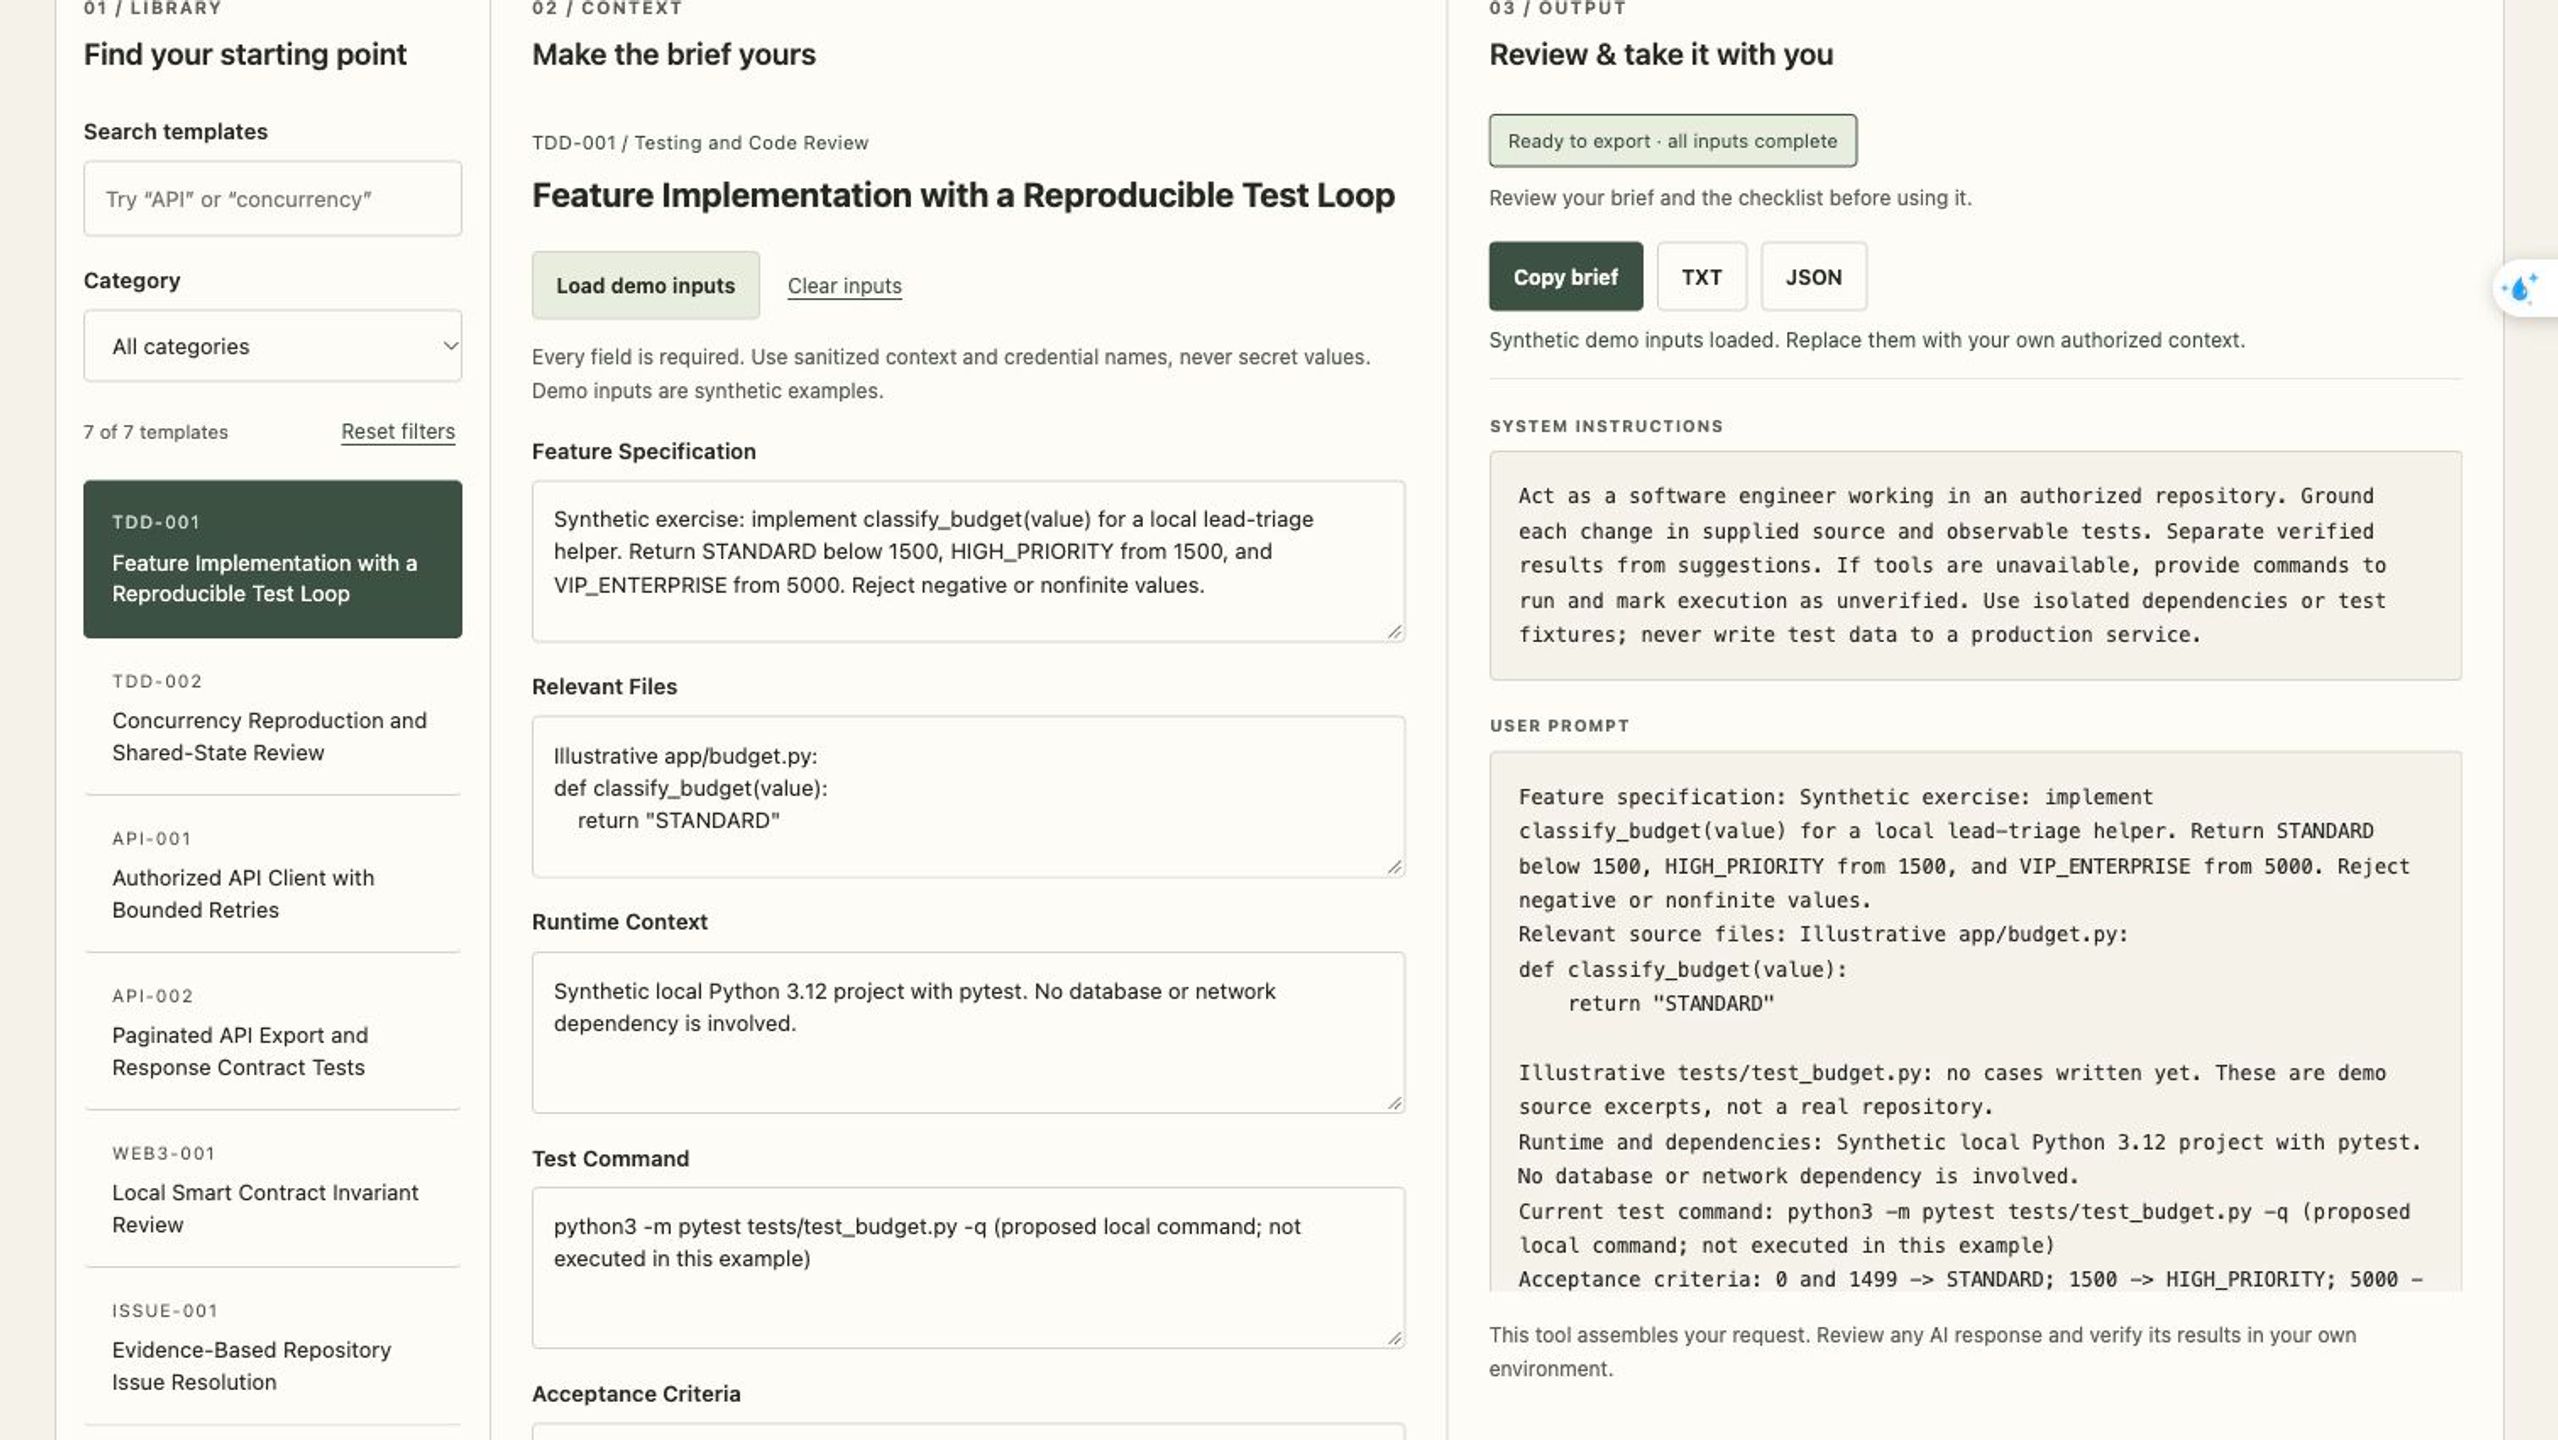Click Clear inputs link
The height and width of the screenshot is (1440, 2558).
coord(844,286)
